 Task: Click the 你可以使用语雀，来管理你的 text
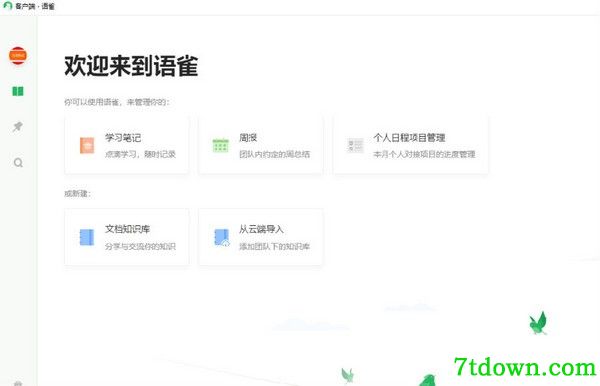tap(116, 102)
